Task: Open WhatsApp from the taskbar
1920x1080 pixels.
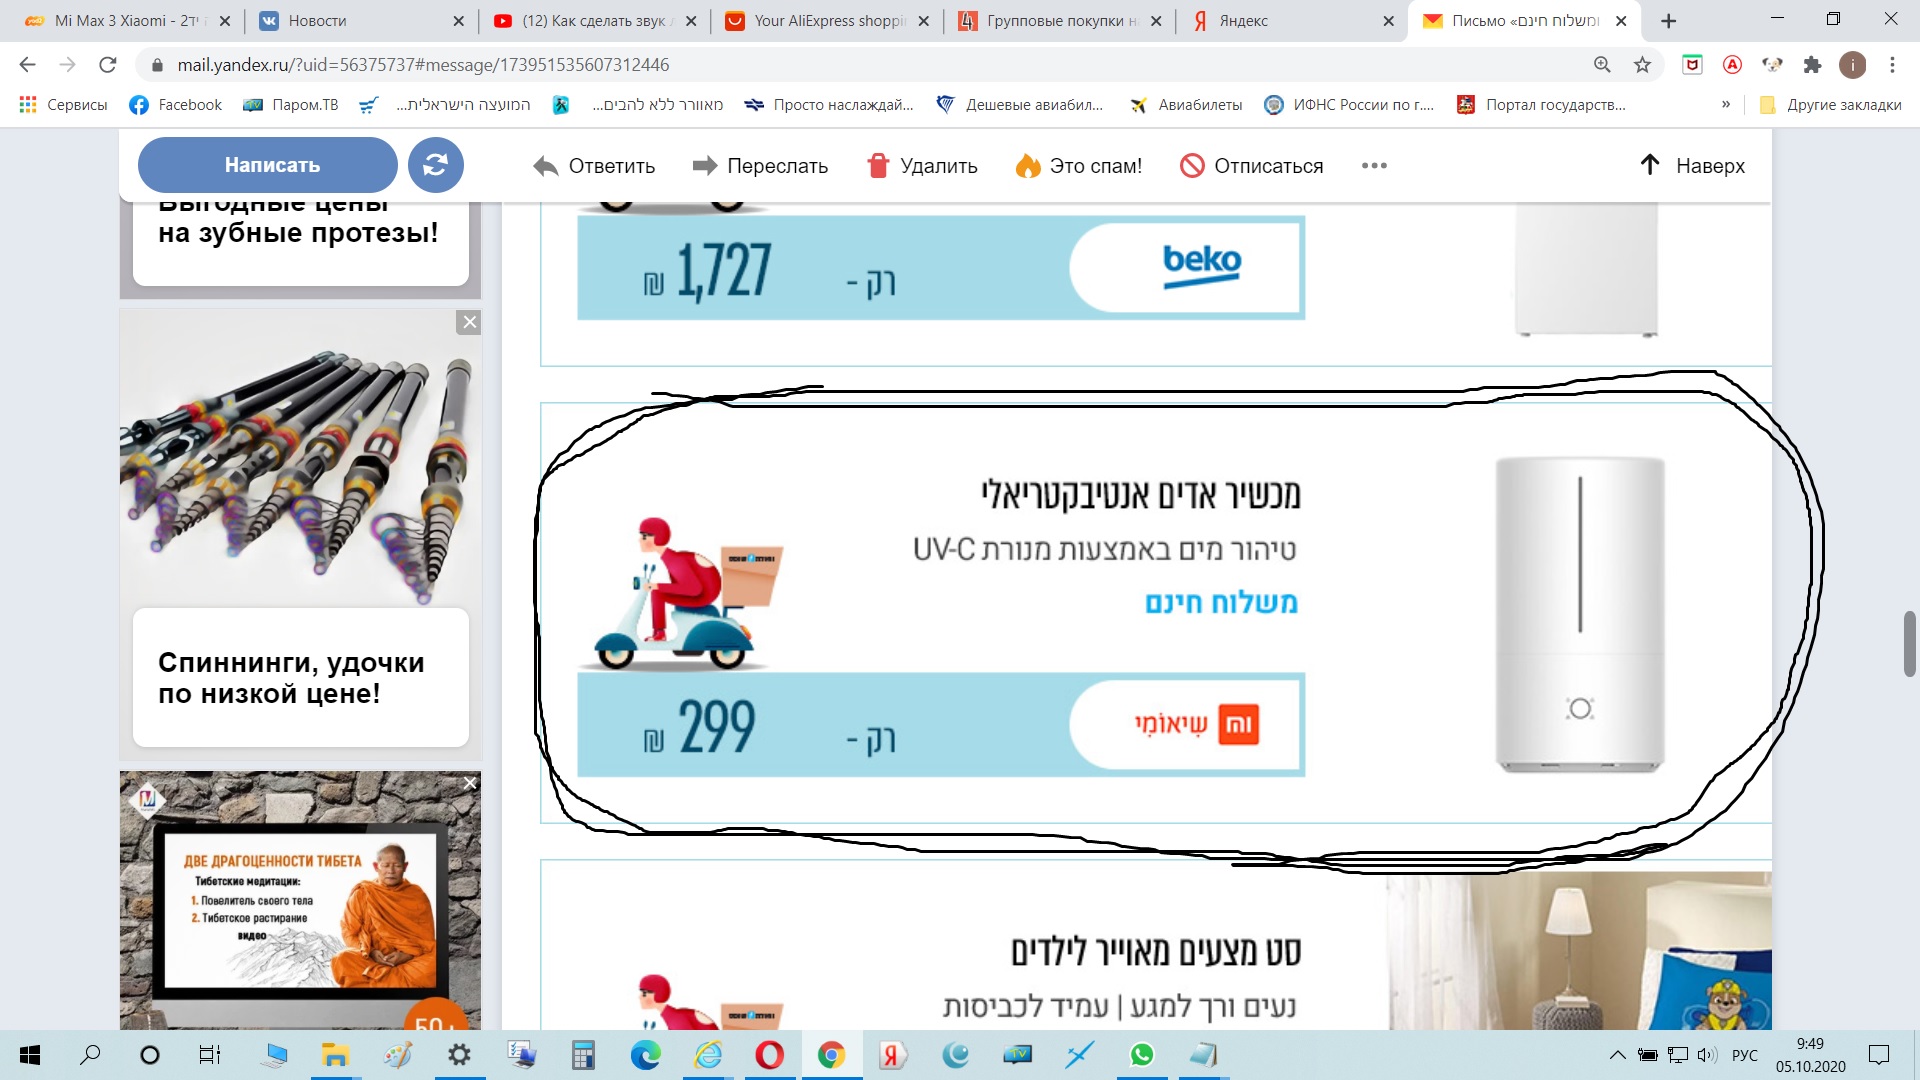Action: (x=1141, y=1055)
